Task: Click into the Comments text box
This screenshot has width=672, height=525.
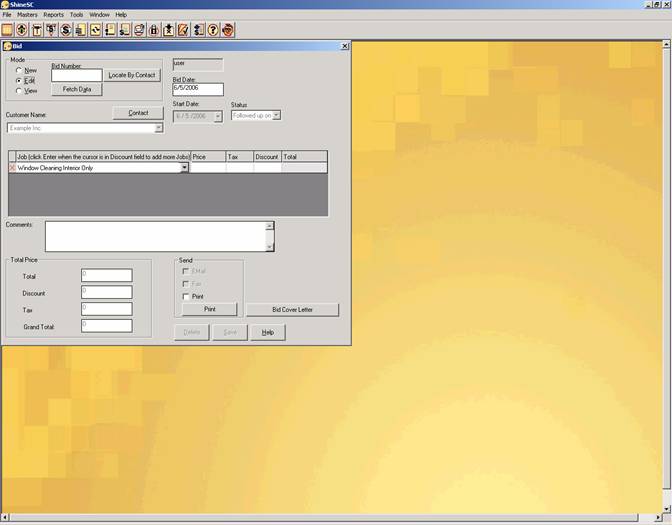Action: [x=156, y=237]
